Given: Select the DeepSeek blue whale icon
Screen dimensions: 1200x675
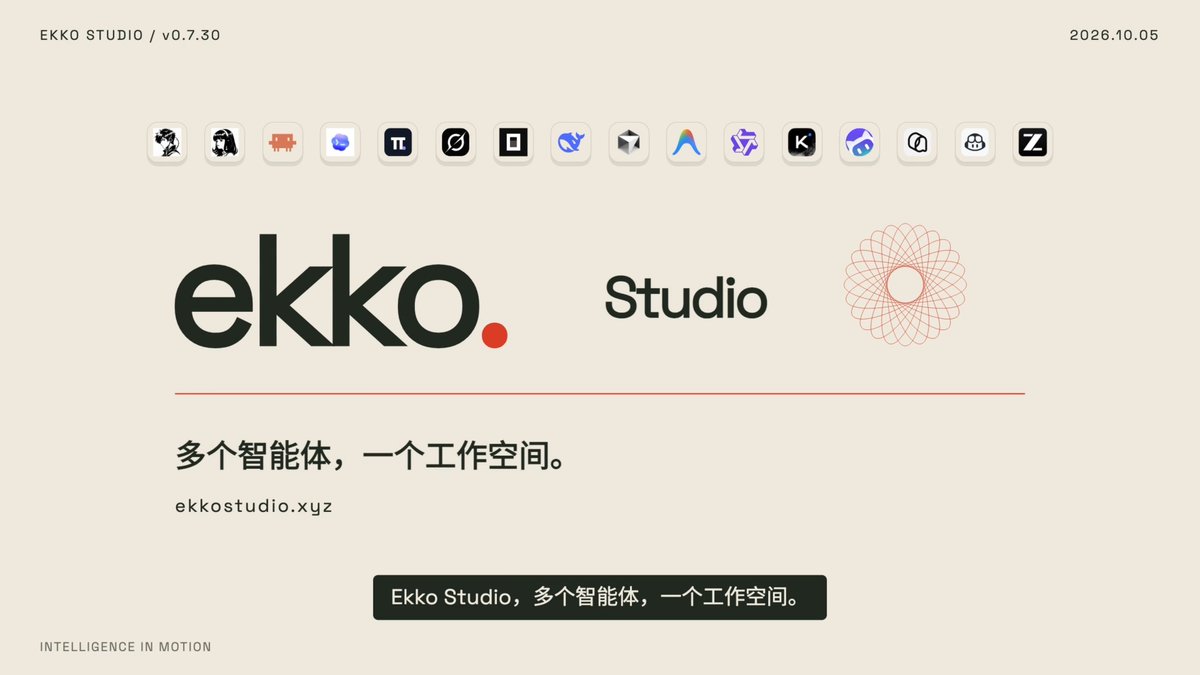Looking at the screenshot, I should [x=571, y=143].
